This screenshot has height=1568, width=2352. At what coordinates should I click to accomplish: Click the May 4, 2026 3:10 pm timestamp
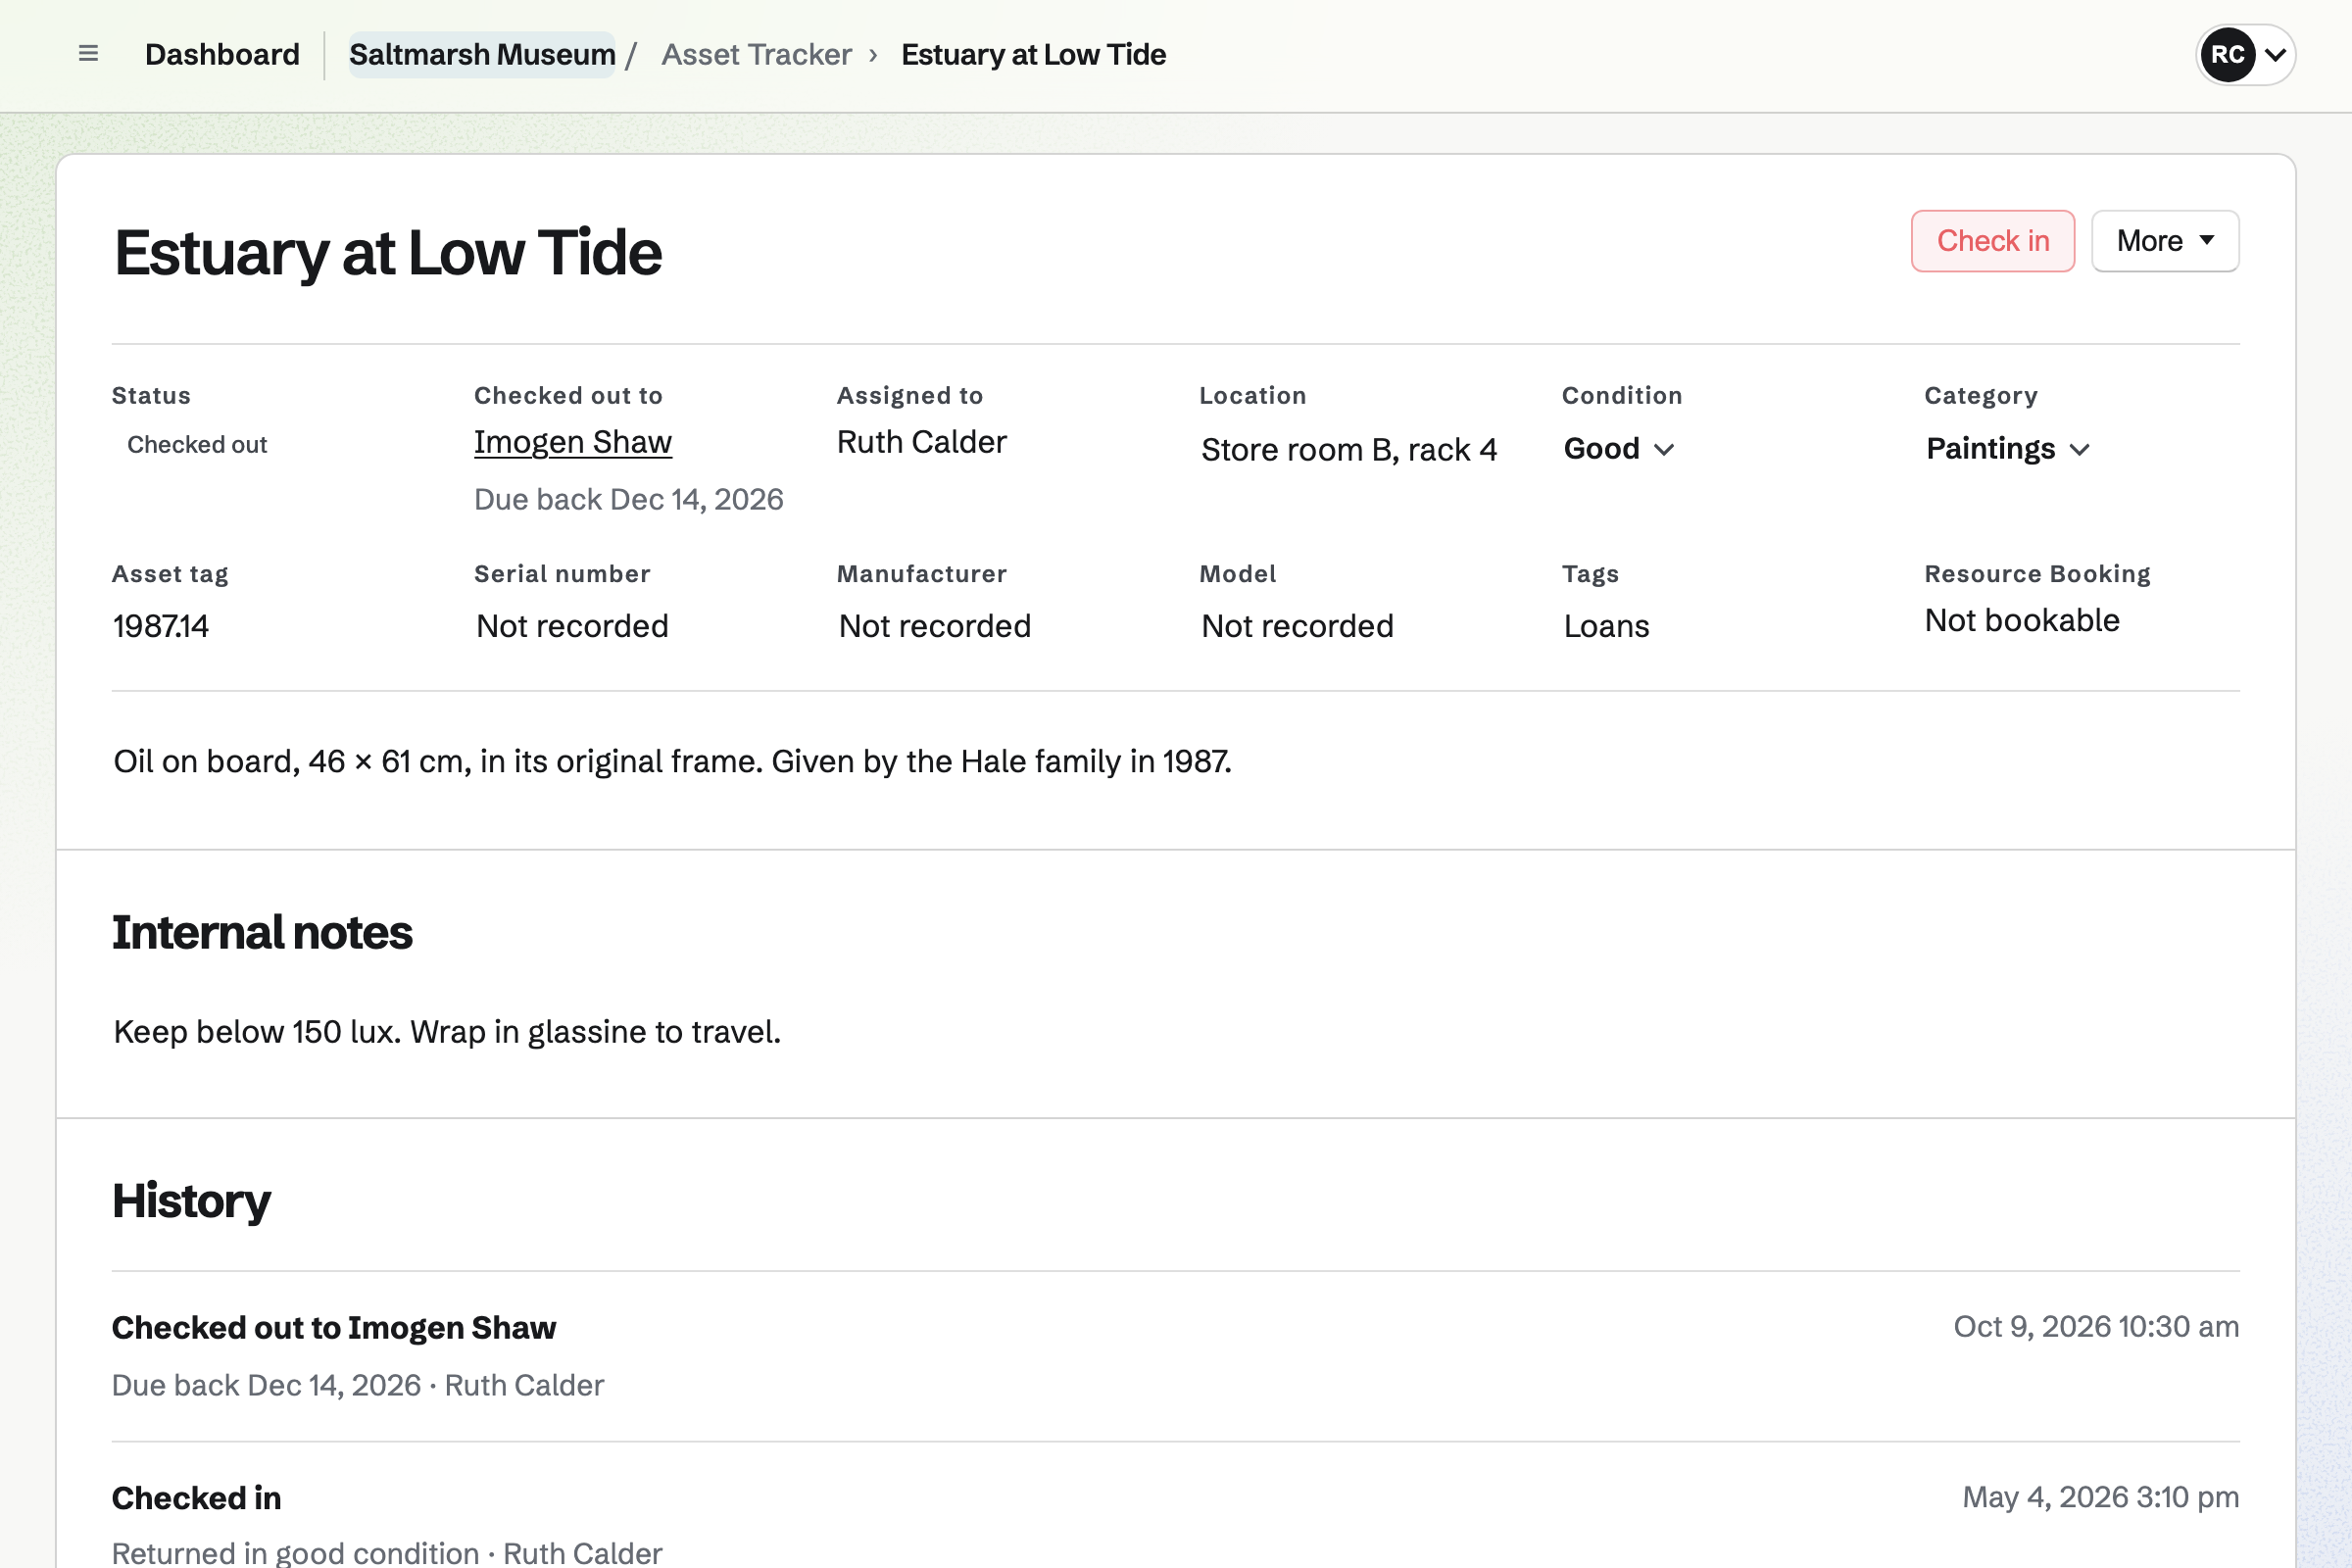pyautogui.click(x=2100, y=1497)
